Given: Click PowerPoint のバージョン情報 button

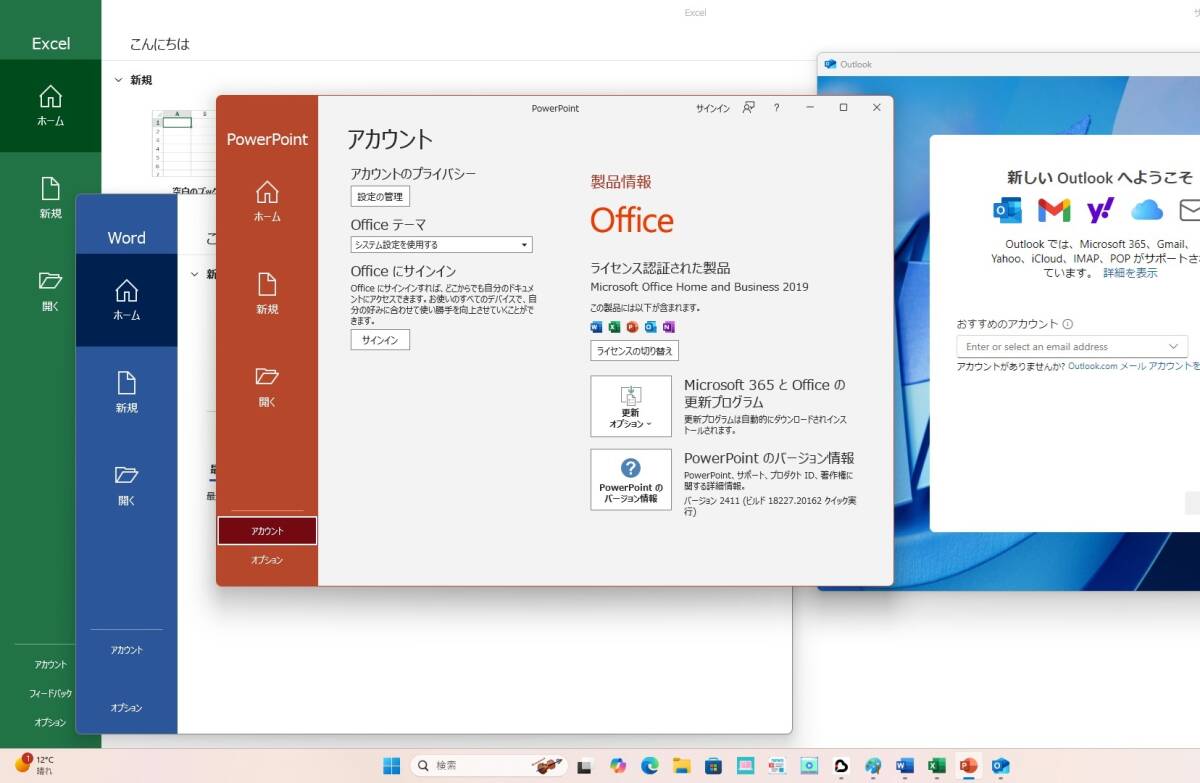Looking at the screenshot, I should coord(631,479).
